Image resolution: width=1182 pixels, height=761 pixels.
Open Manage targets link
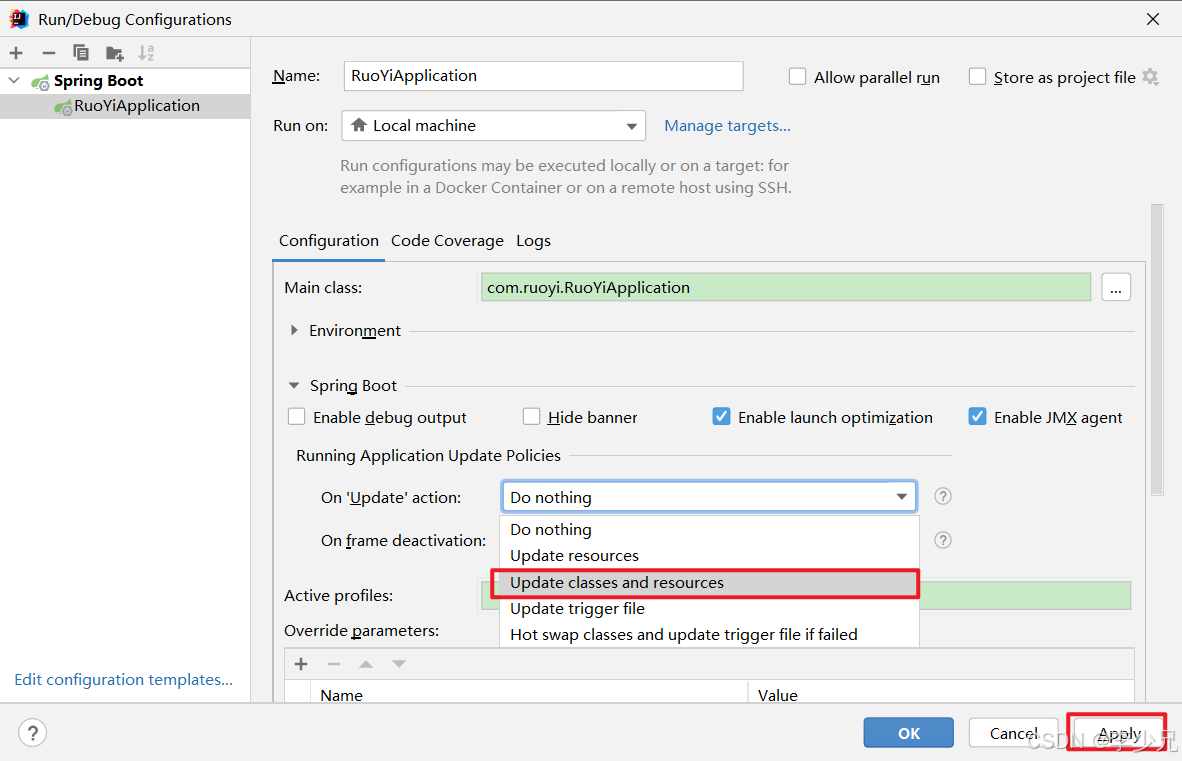727,126
